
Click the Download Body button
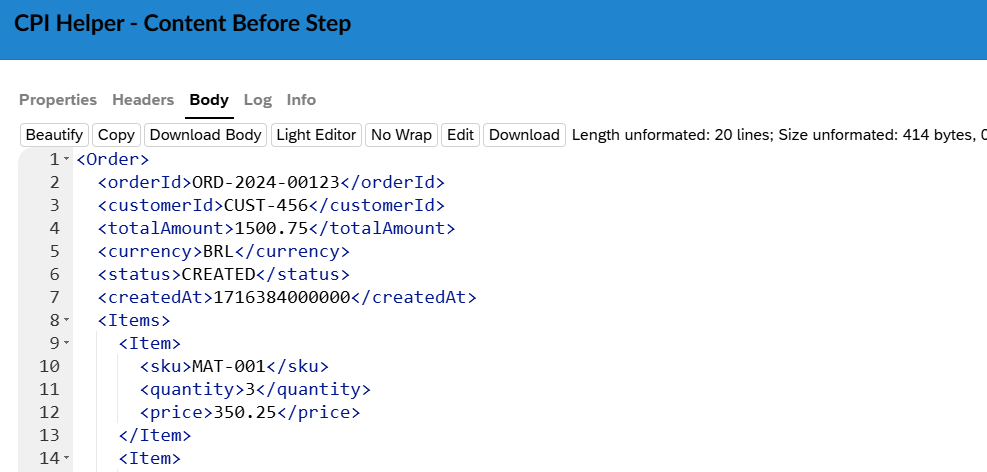205,135
